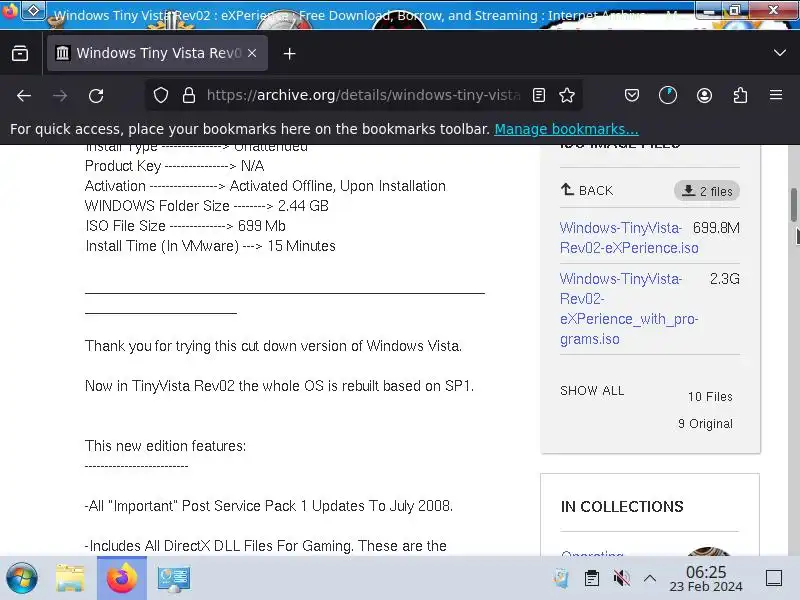Open the Extensions puzzle icon
Image resolution: width=800 pixels, height=600 pixels.
740,95
